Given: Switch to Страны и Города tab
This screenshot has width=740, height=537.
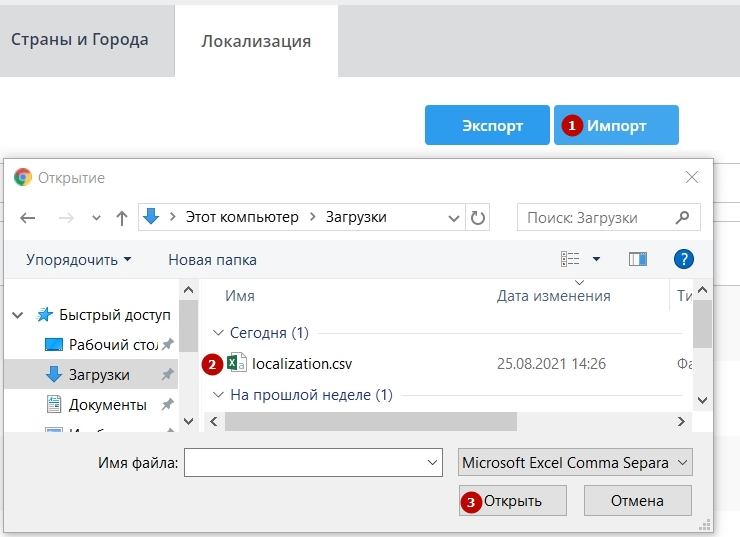Looking at the screenshot, I should coord(80,40).
